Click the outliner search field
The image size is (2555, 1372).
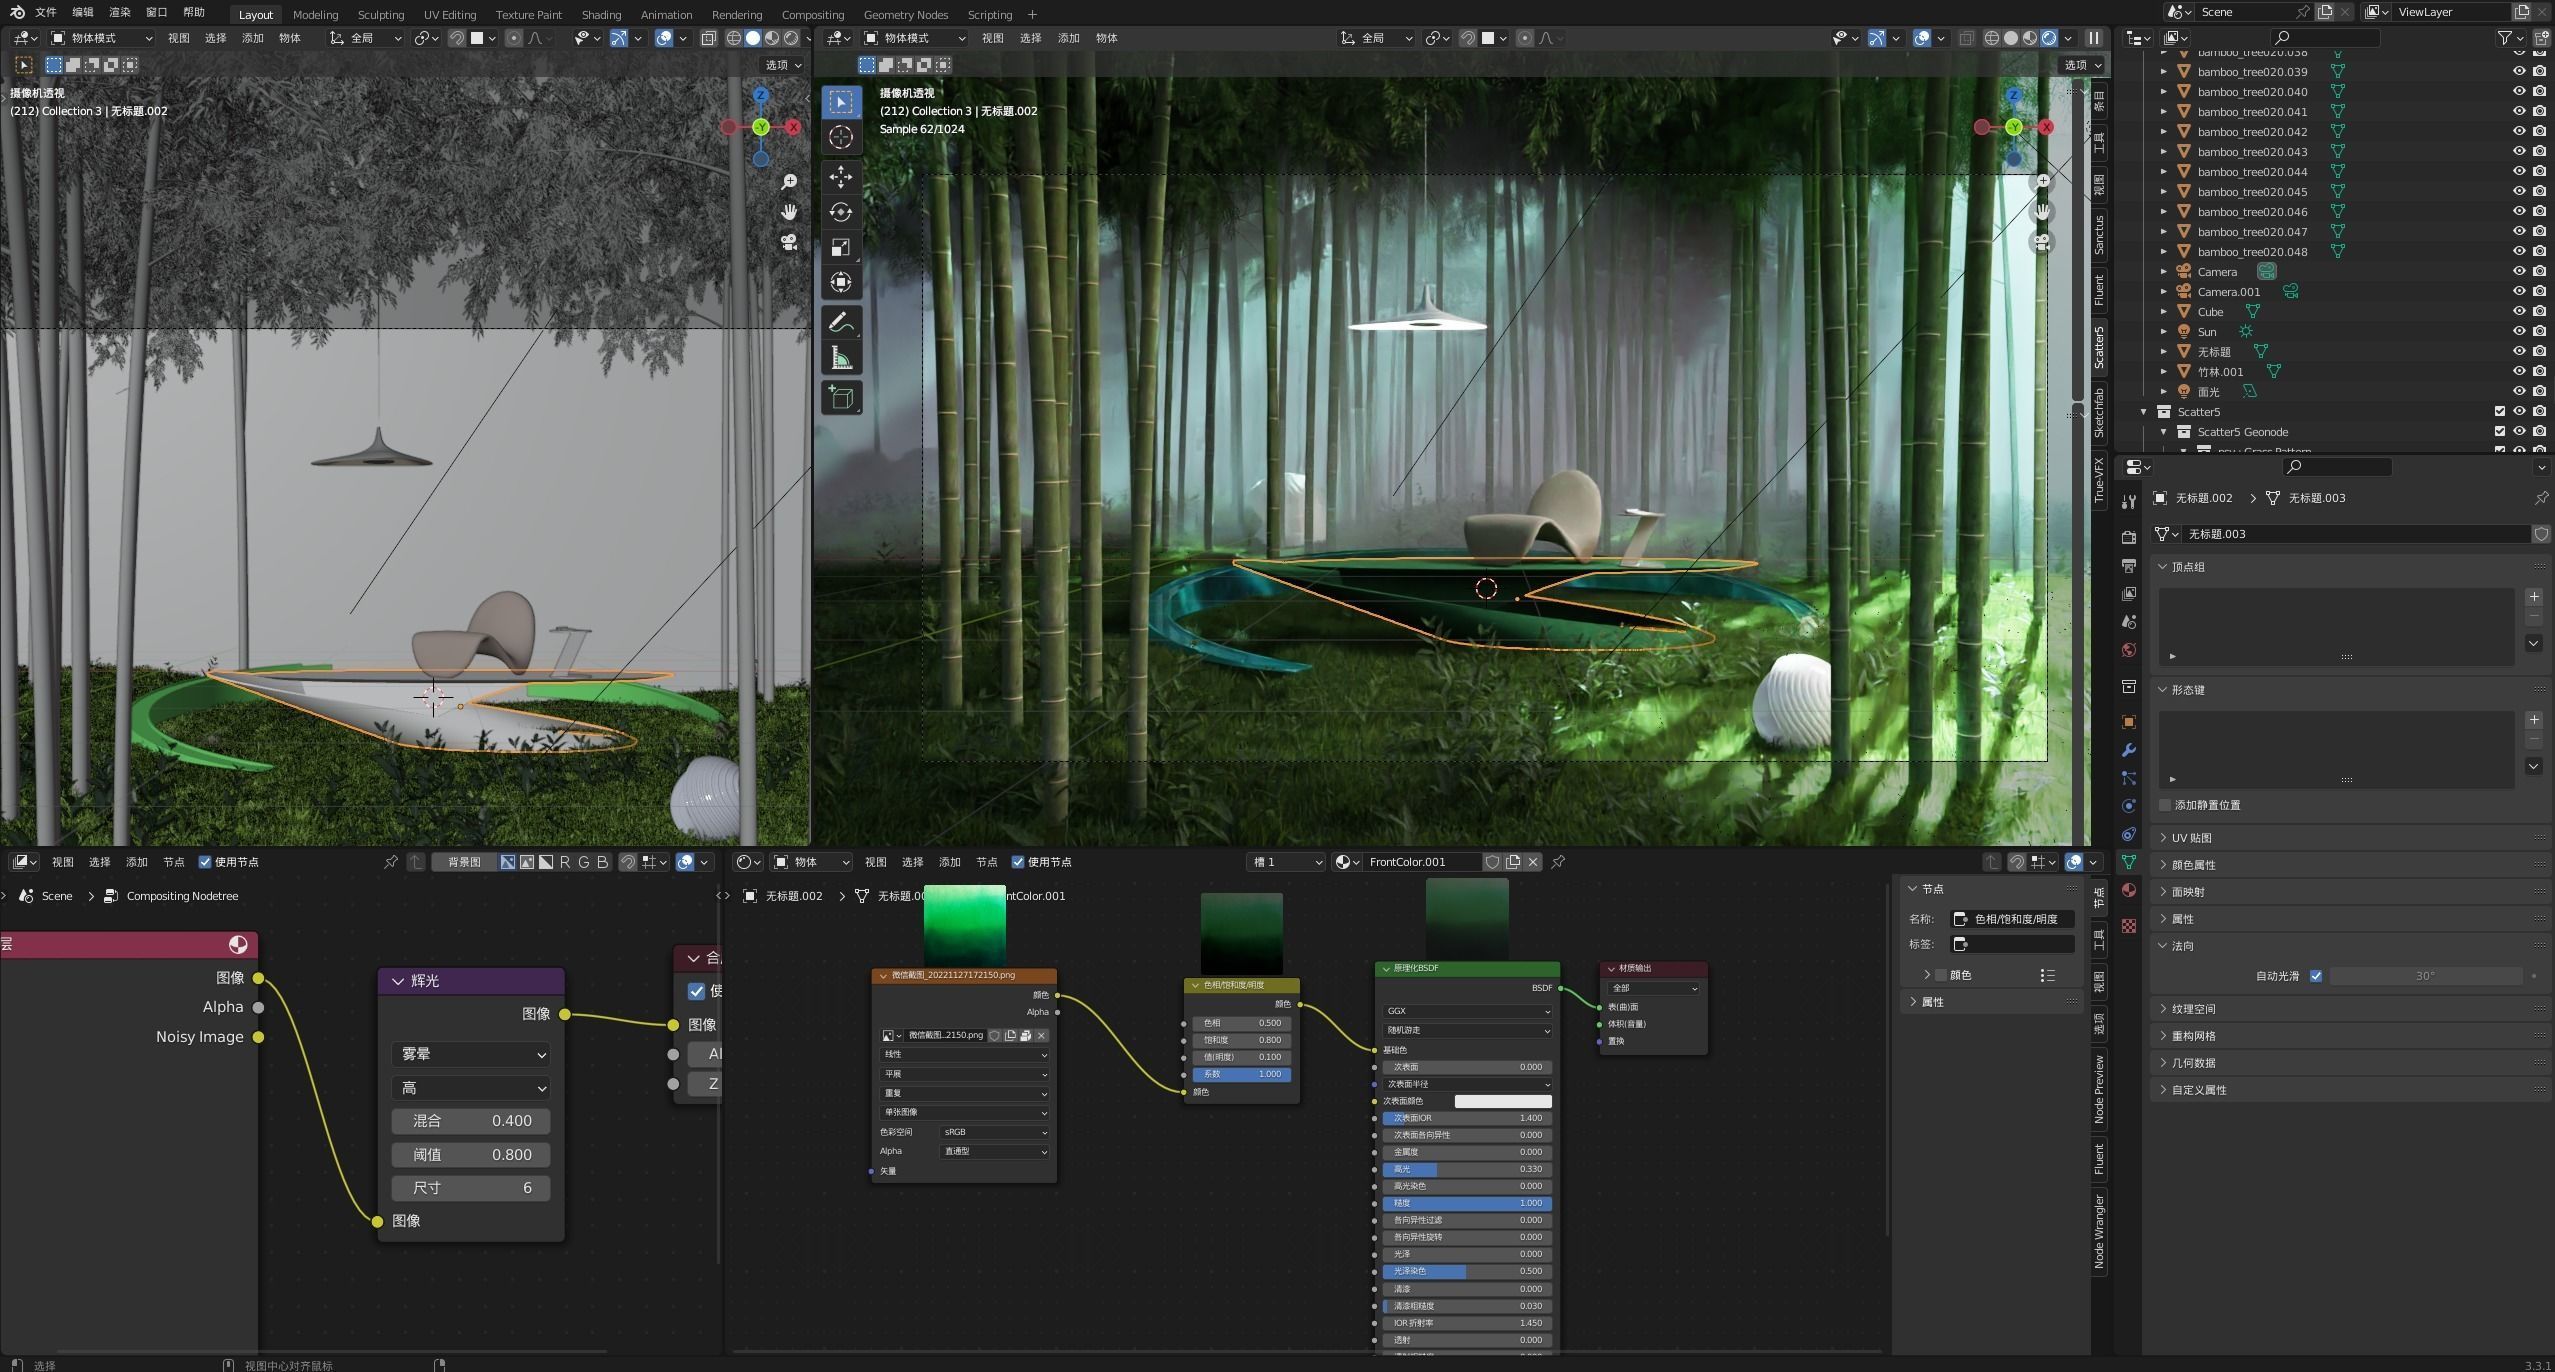click(2325, 38)
